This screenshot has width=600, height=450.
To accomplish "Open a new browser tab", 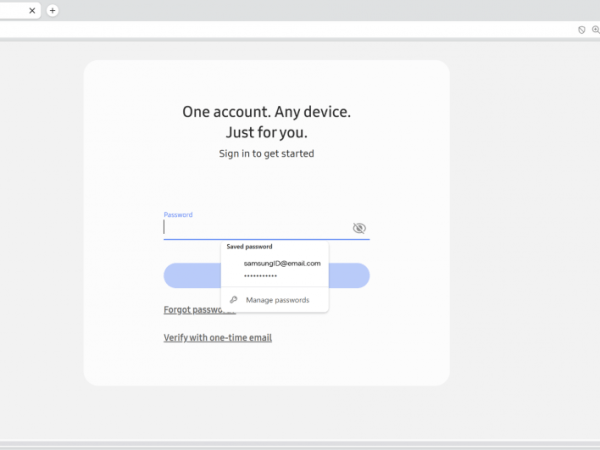I will coord(52,10).
